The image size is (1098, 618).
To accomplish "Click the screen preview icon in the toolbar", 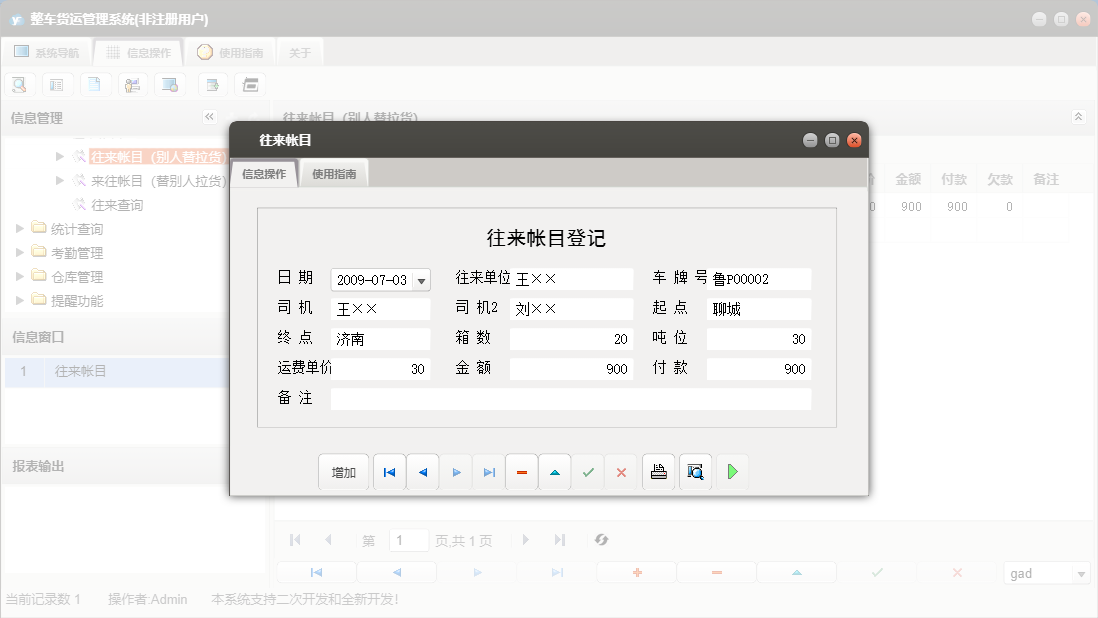I will click(171, 84).
